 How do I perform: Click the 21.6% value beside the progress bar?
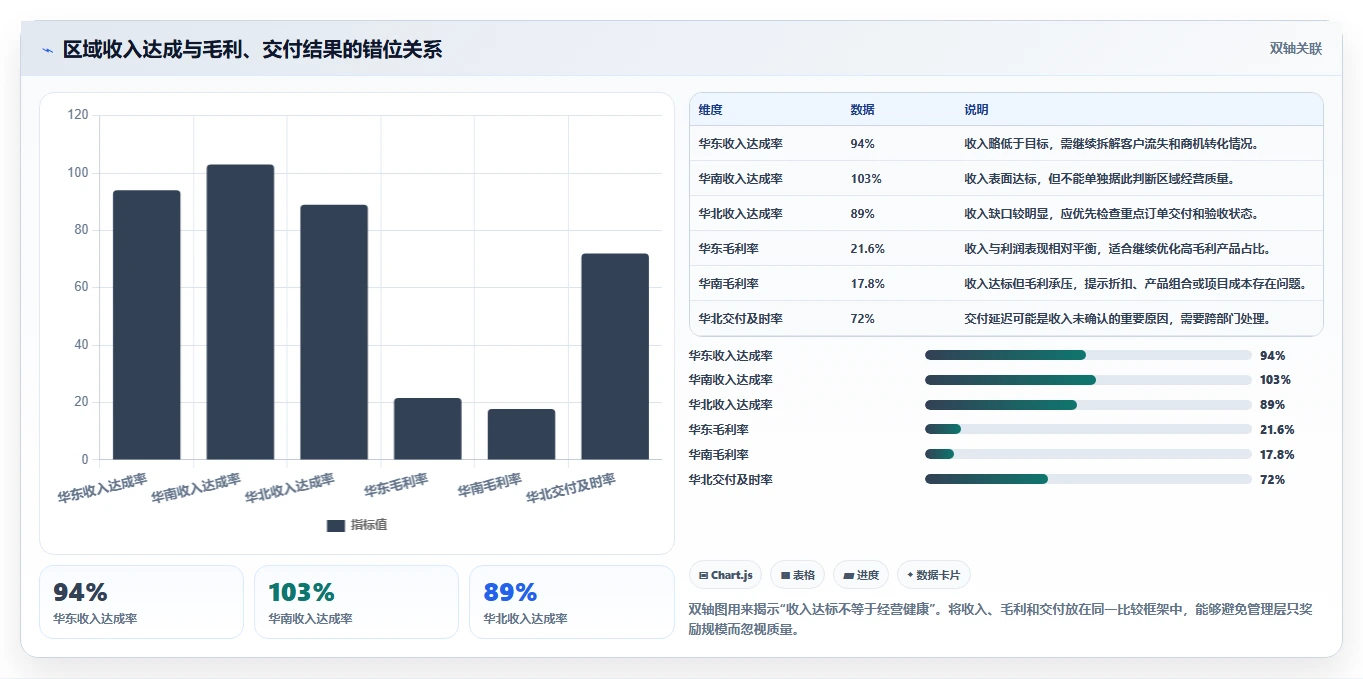pyautogui.click(x=1277, y=430)
